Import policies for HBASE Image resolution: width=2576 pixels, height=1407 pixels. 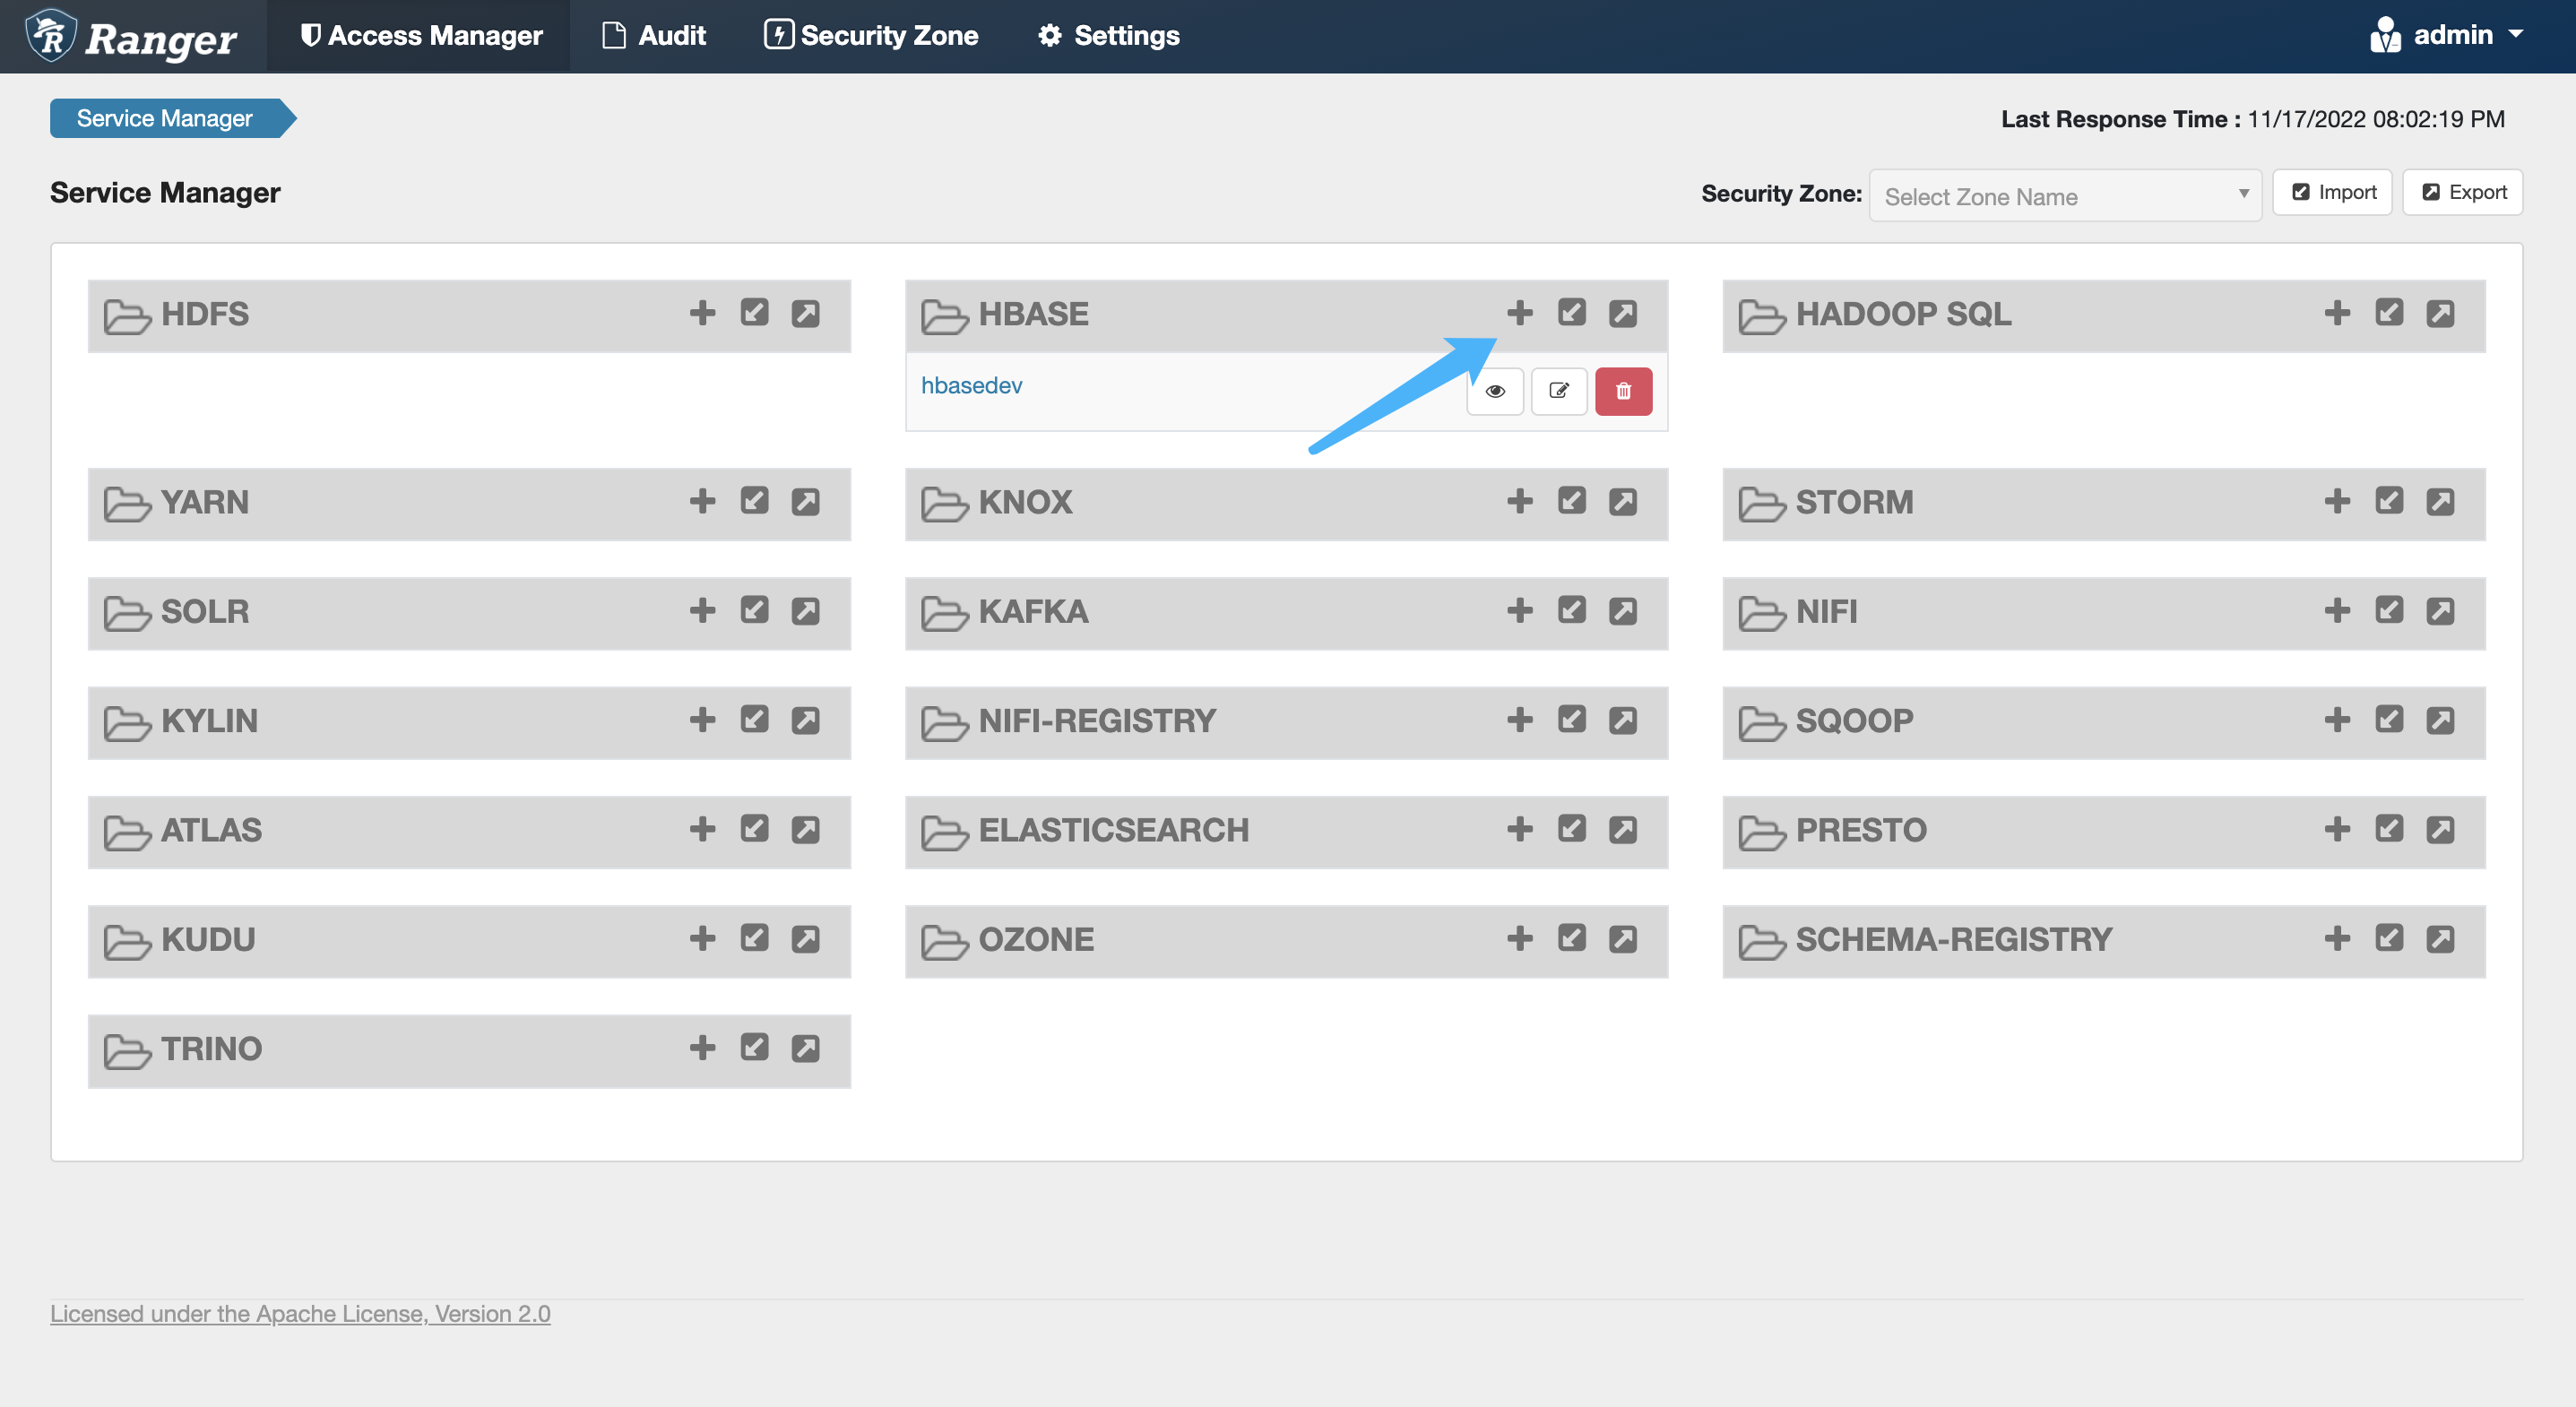[x=1571, y=313]
